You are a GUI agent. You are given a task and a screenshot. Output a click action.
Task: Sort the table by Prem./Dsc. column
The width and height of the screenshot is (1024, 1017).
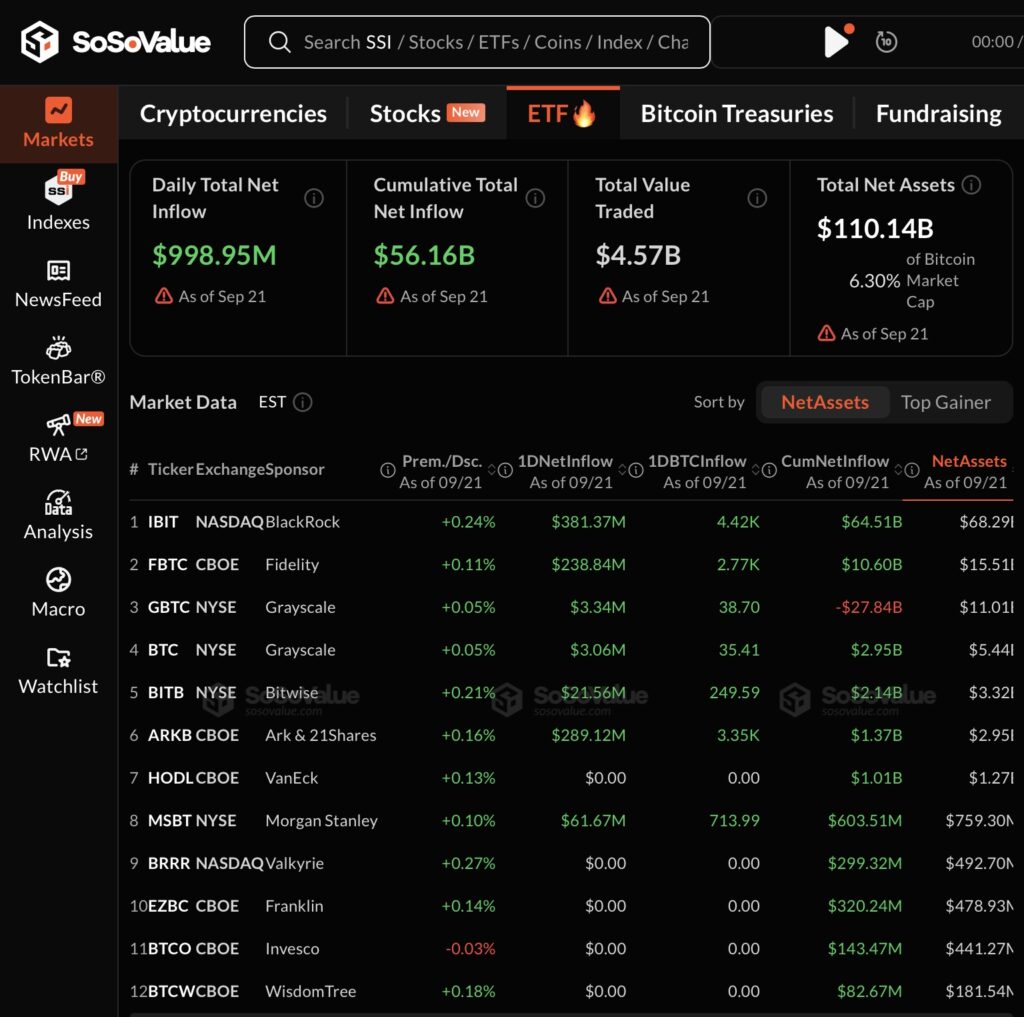(x=491, y=470)
